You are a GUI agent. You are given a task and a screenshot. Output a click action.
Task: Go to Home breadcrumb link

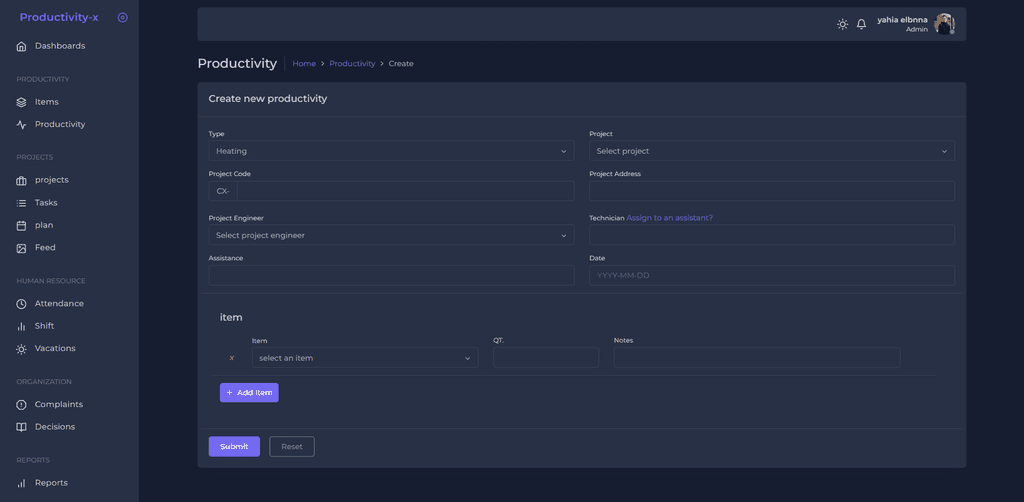304,64
